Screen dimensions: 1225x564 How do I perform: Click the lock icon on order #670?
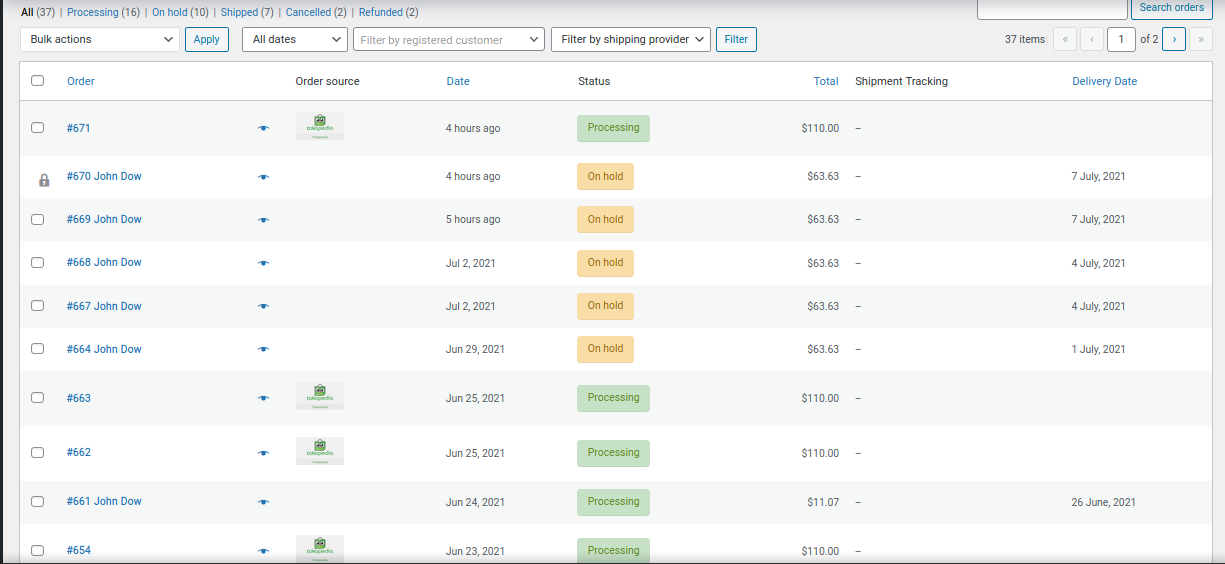[44, 181]
